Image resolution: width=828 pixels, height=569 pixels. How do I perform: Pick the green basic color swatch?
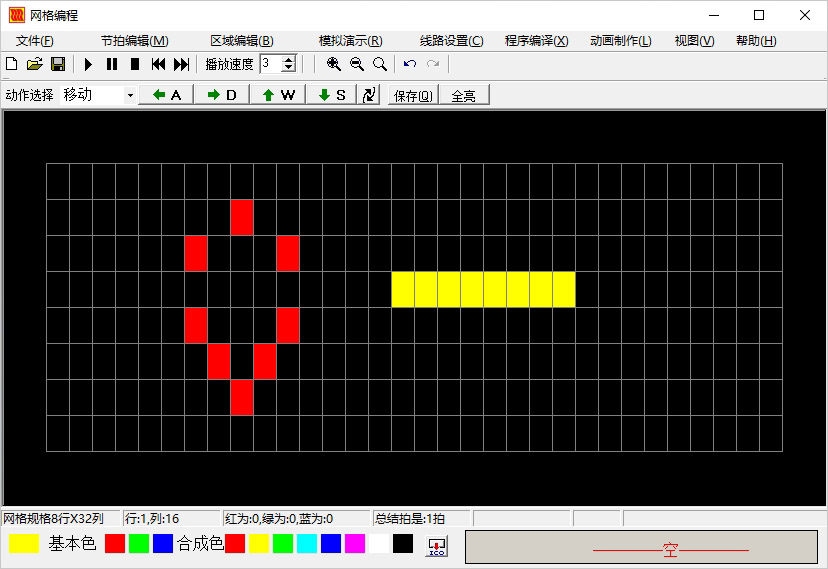click(x=139, y=544)
